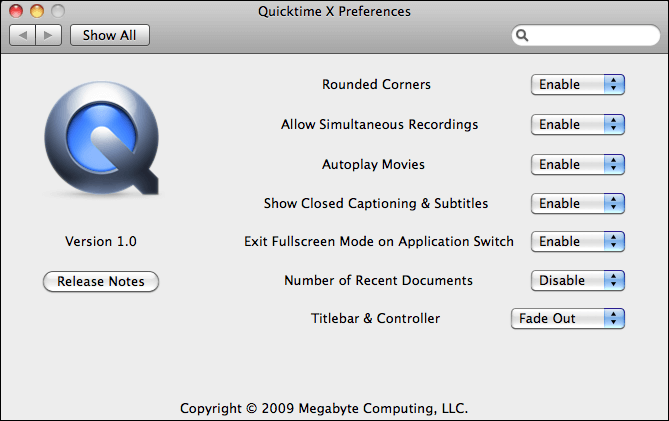Open Titlebar & Controller Fade Out dropdown
The height and width of the screenshot is (421, 669).
(x=568, y=319)
